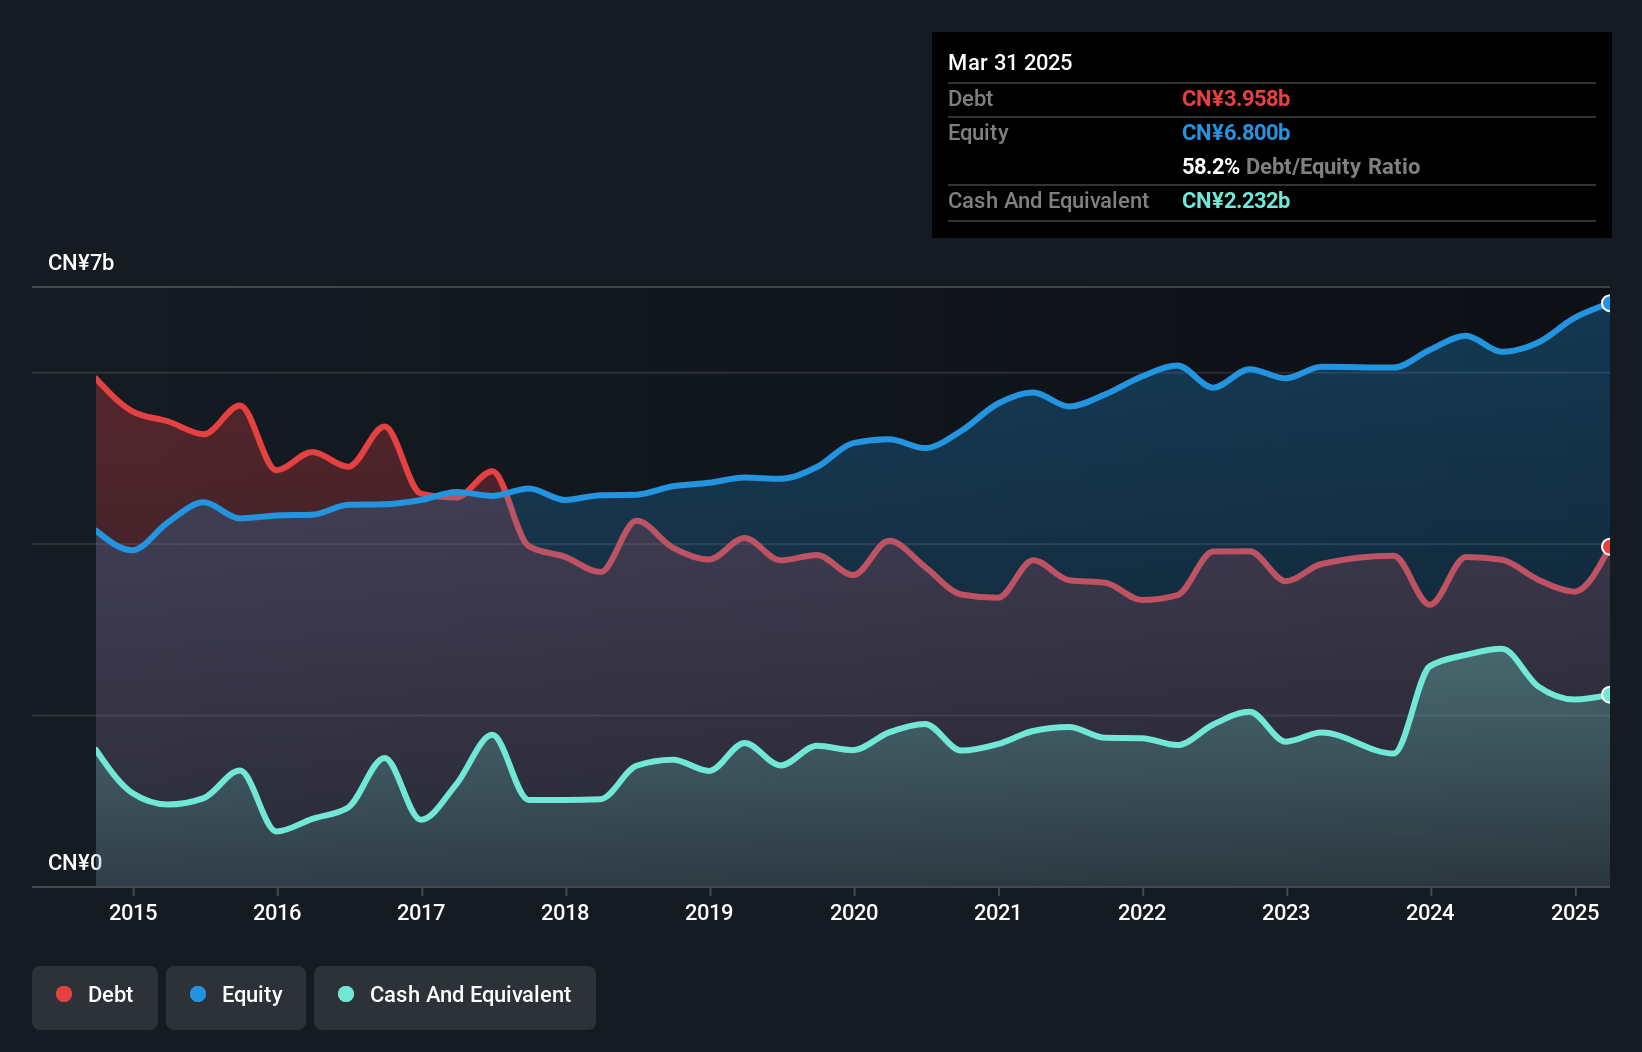Click the 2016 x-axis label
The image size is (1642, 1052).
(x=277, y=912)
